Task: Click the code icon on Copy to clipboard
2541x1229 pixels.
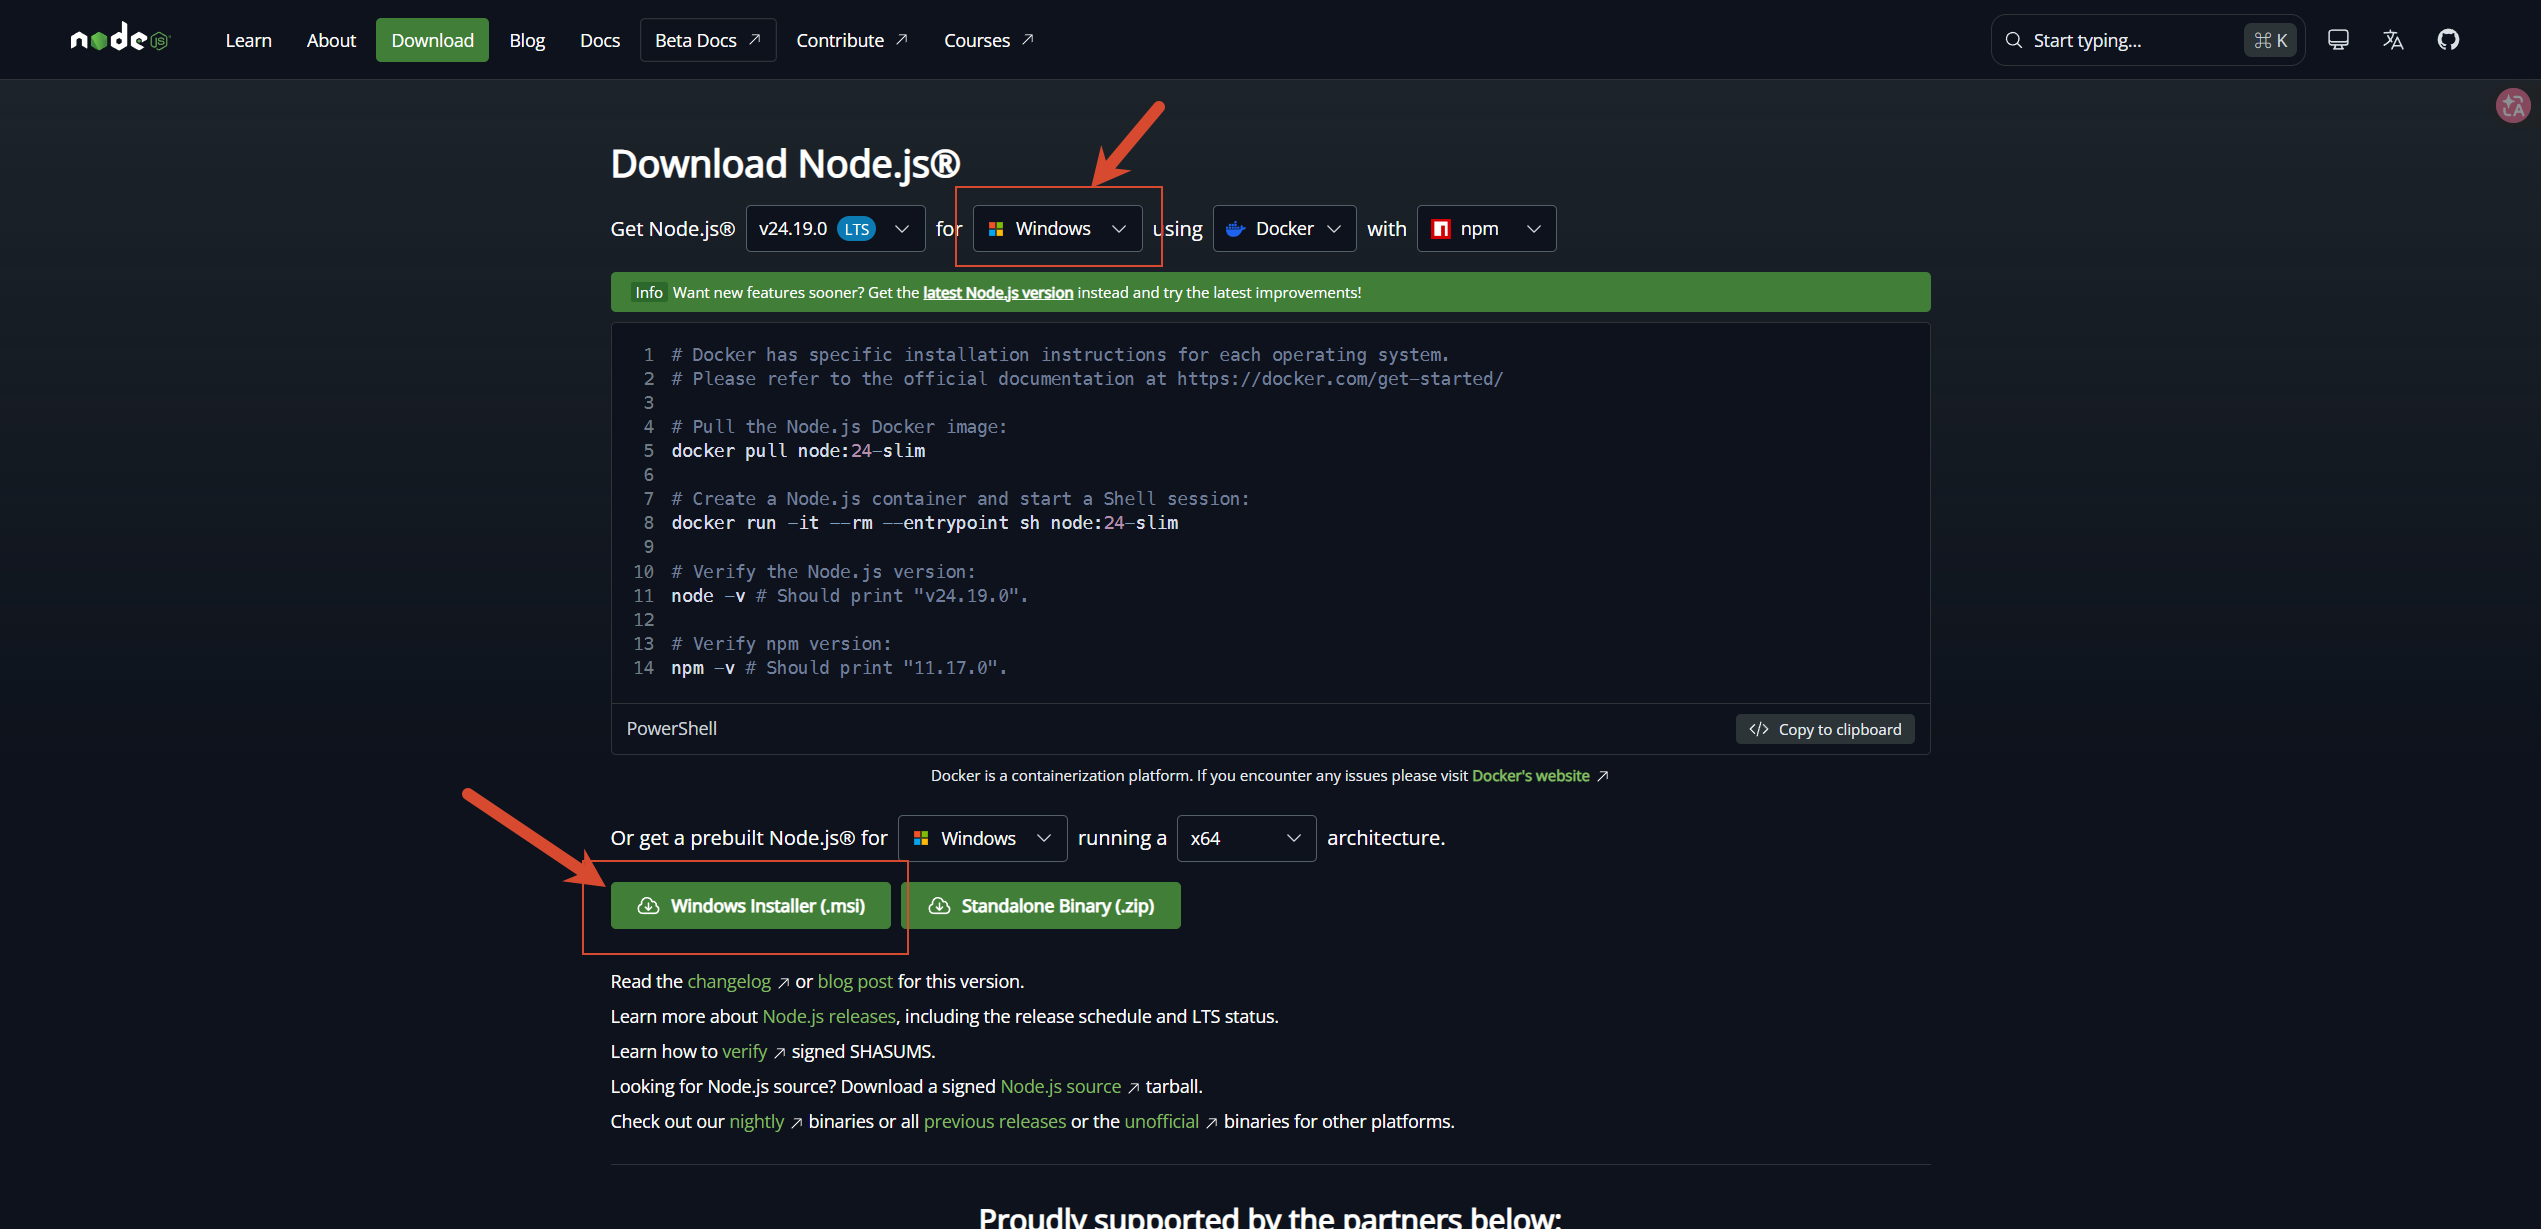Action: pos(1759,729)
